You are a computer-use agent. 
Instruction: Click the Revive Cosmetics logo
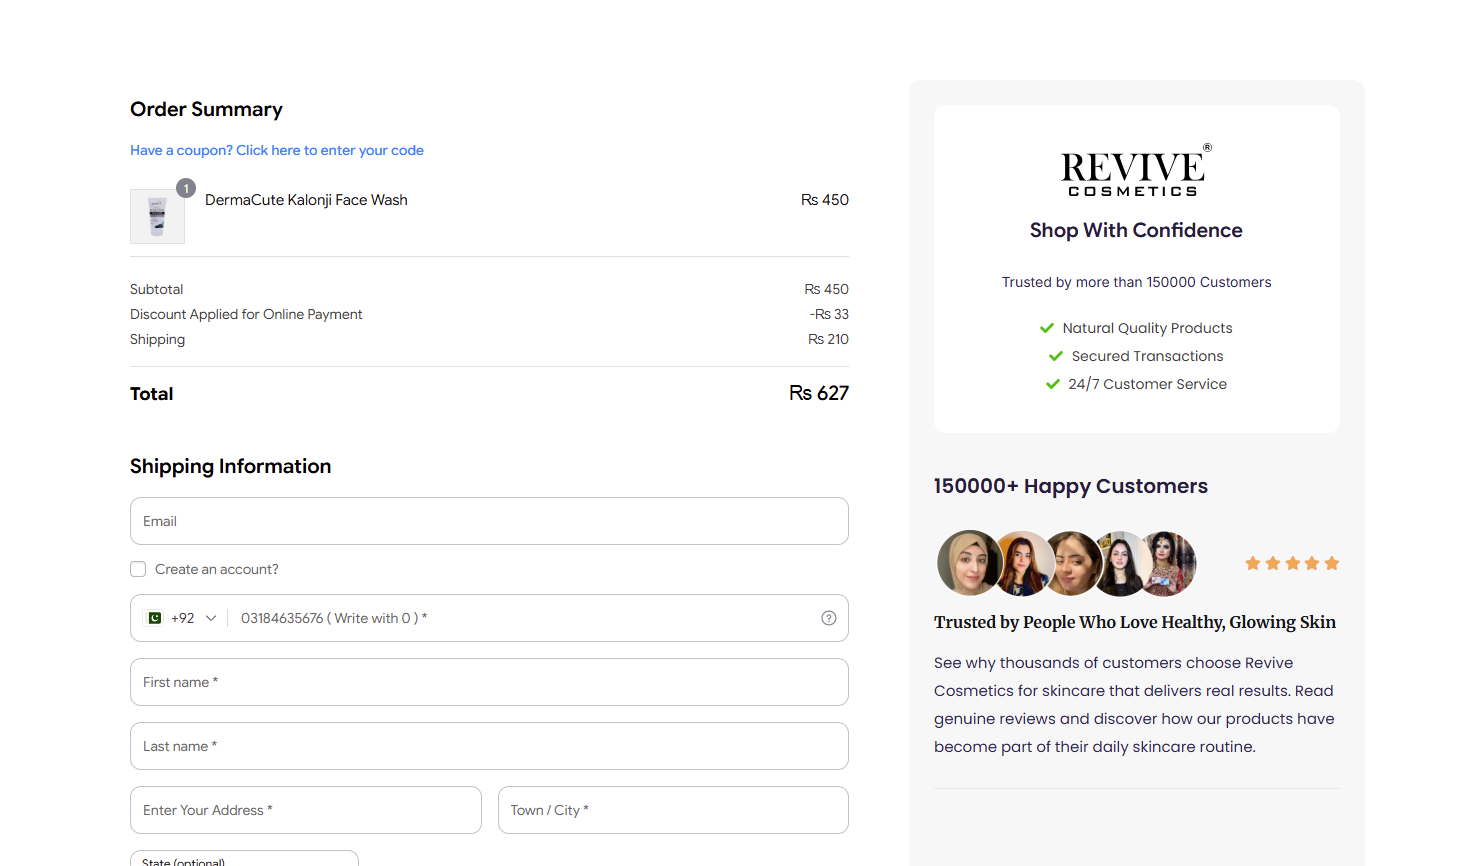click(x=1136, y=170)
